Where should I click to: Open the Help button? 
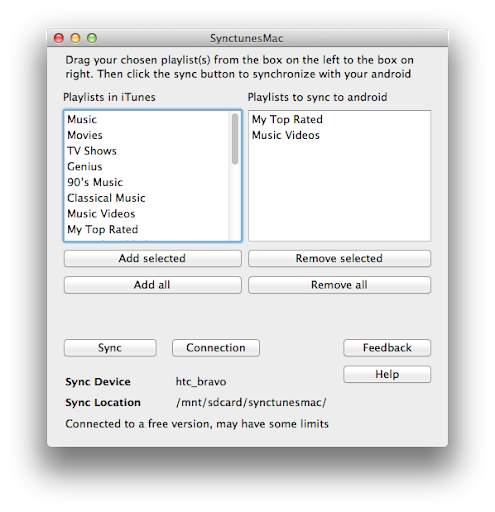tap(387, 374)
